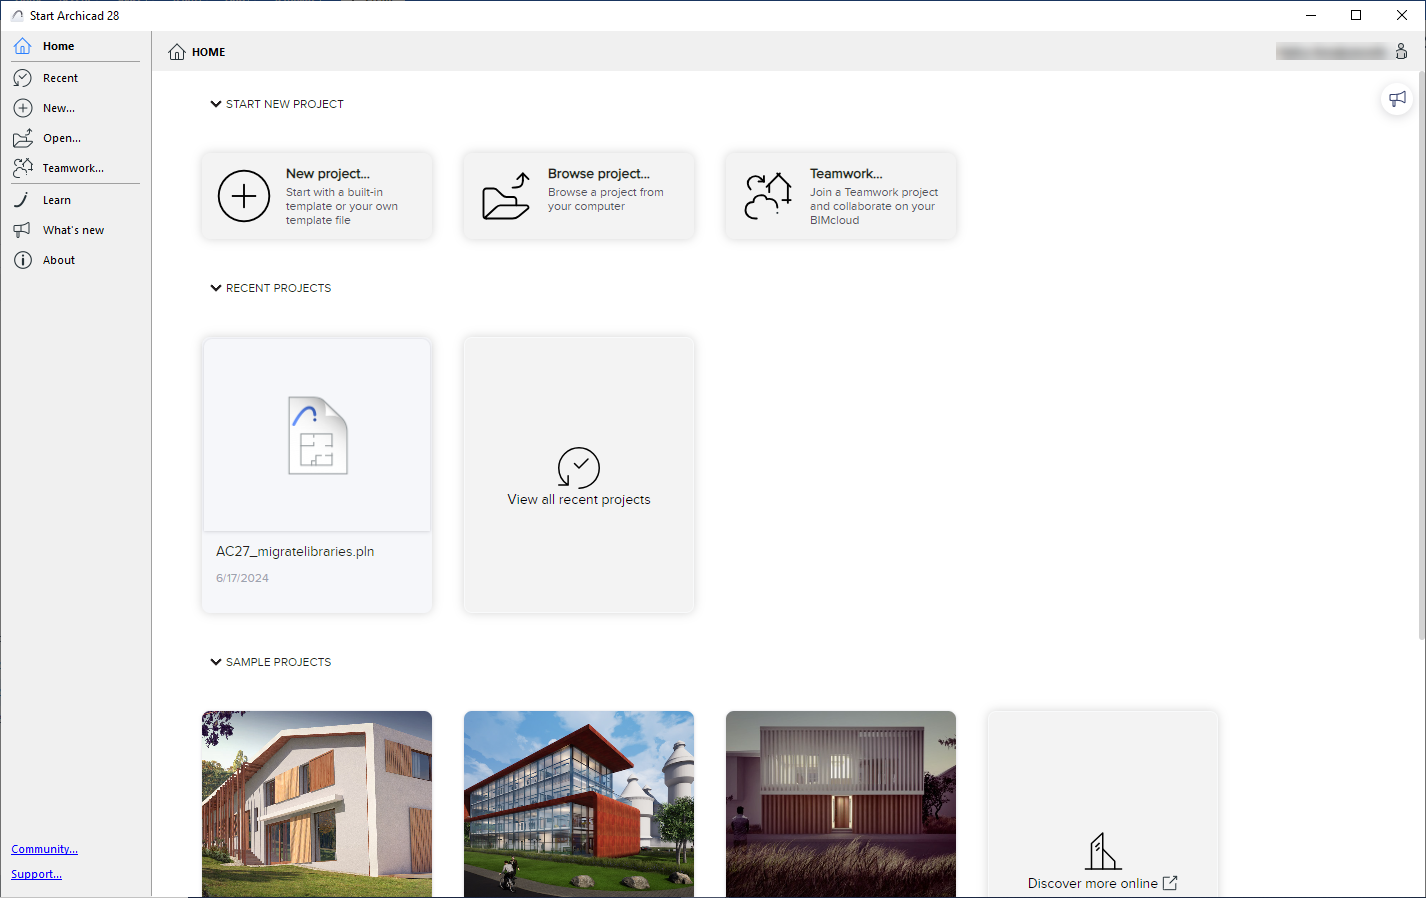1426x898 pixels.
Task: Click the cloud-house icon on Teamwork card
Action: (768, 196)
